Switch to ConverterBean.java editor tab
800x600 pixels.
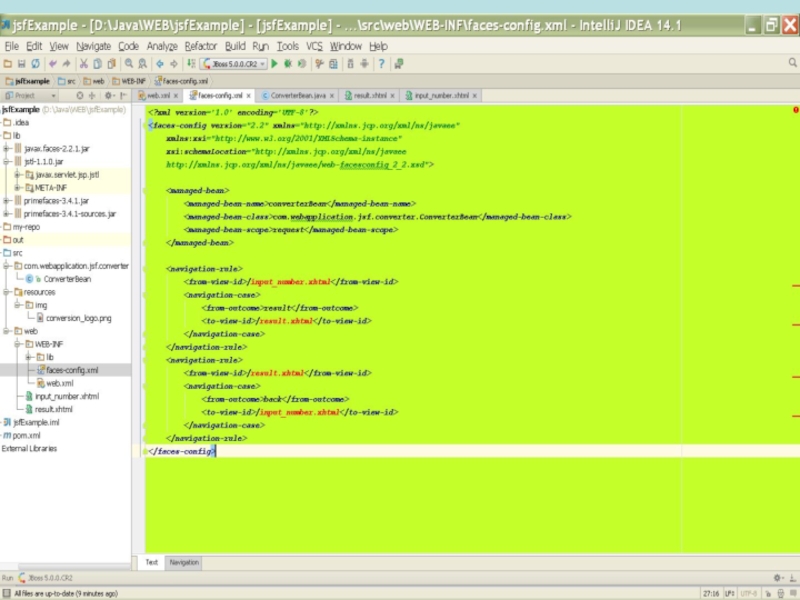tap(297, 96)
